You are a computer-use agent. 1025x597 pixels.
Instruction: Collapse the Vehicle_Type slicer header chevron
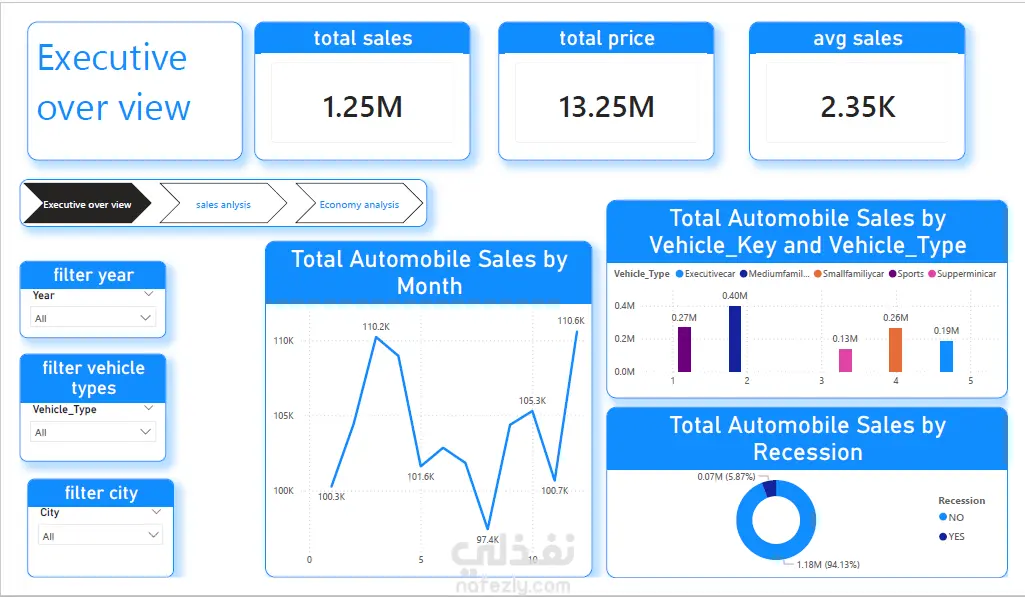coord(148,408)
